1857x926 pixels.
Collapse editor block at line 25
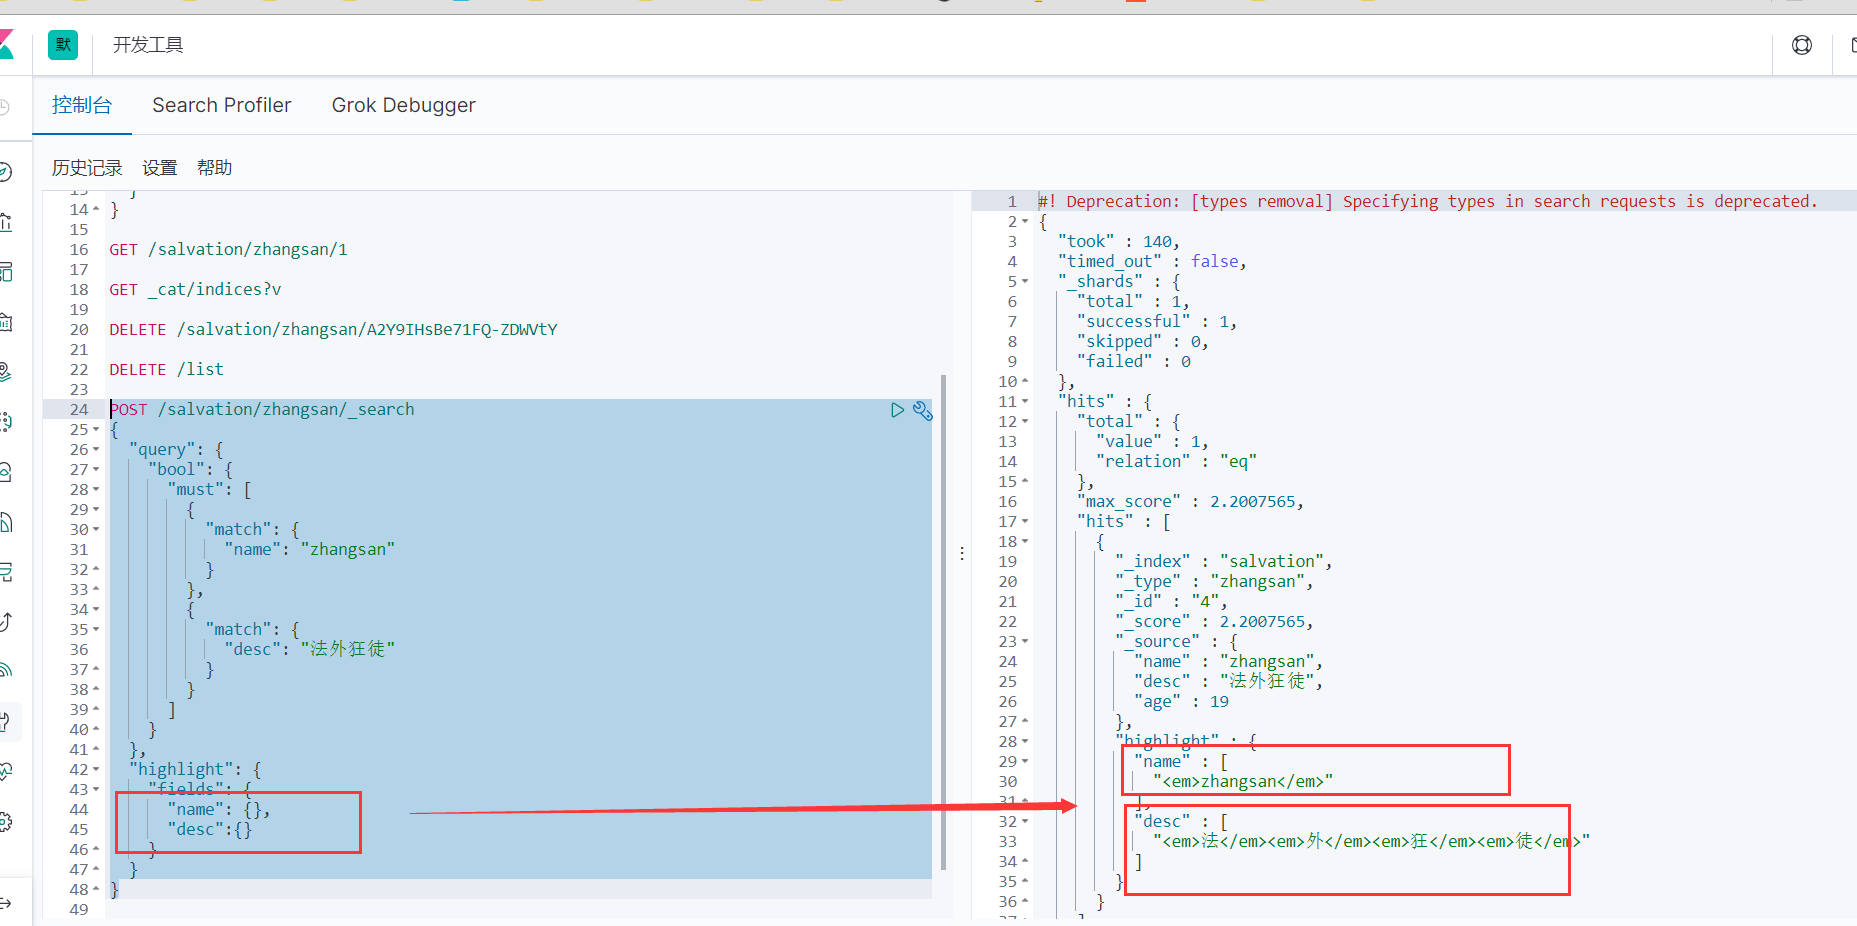click(x=96, y=430)
